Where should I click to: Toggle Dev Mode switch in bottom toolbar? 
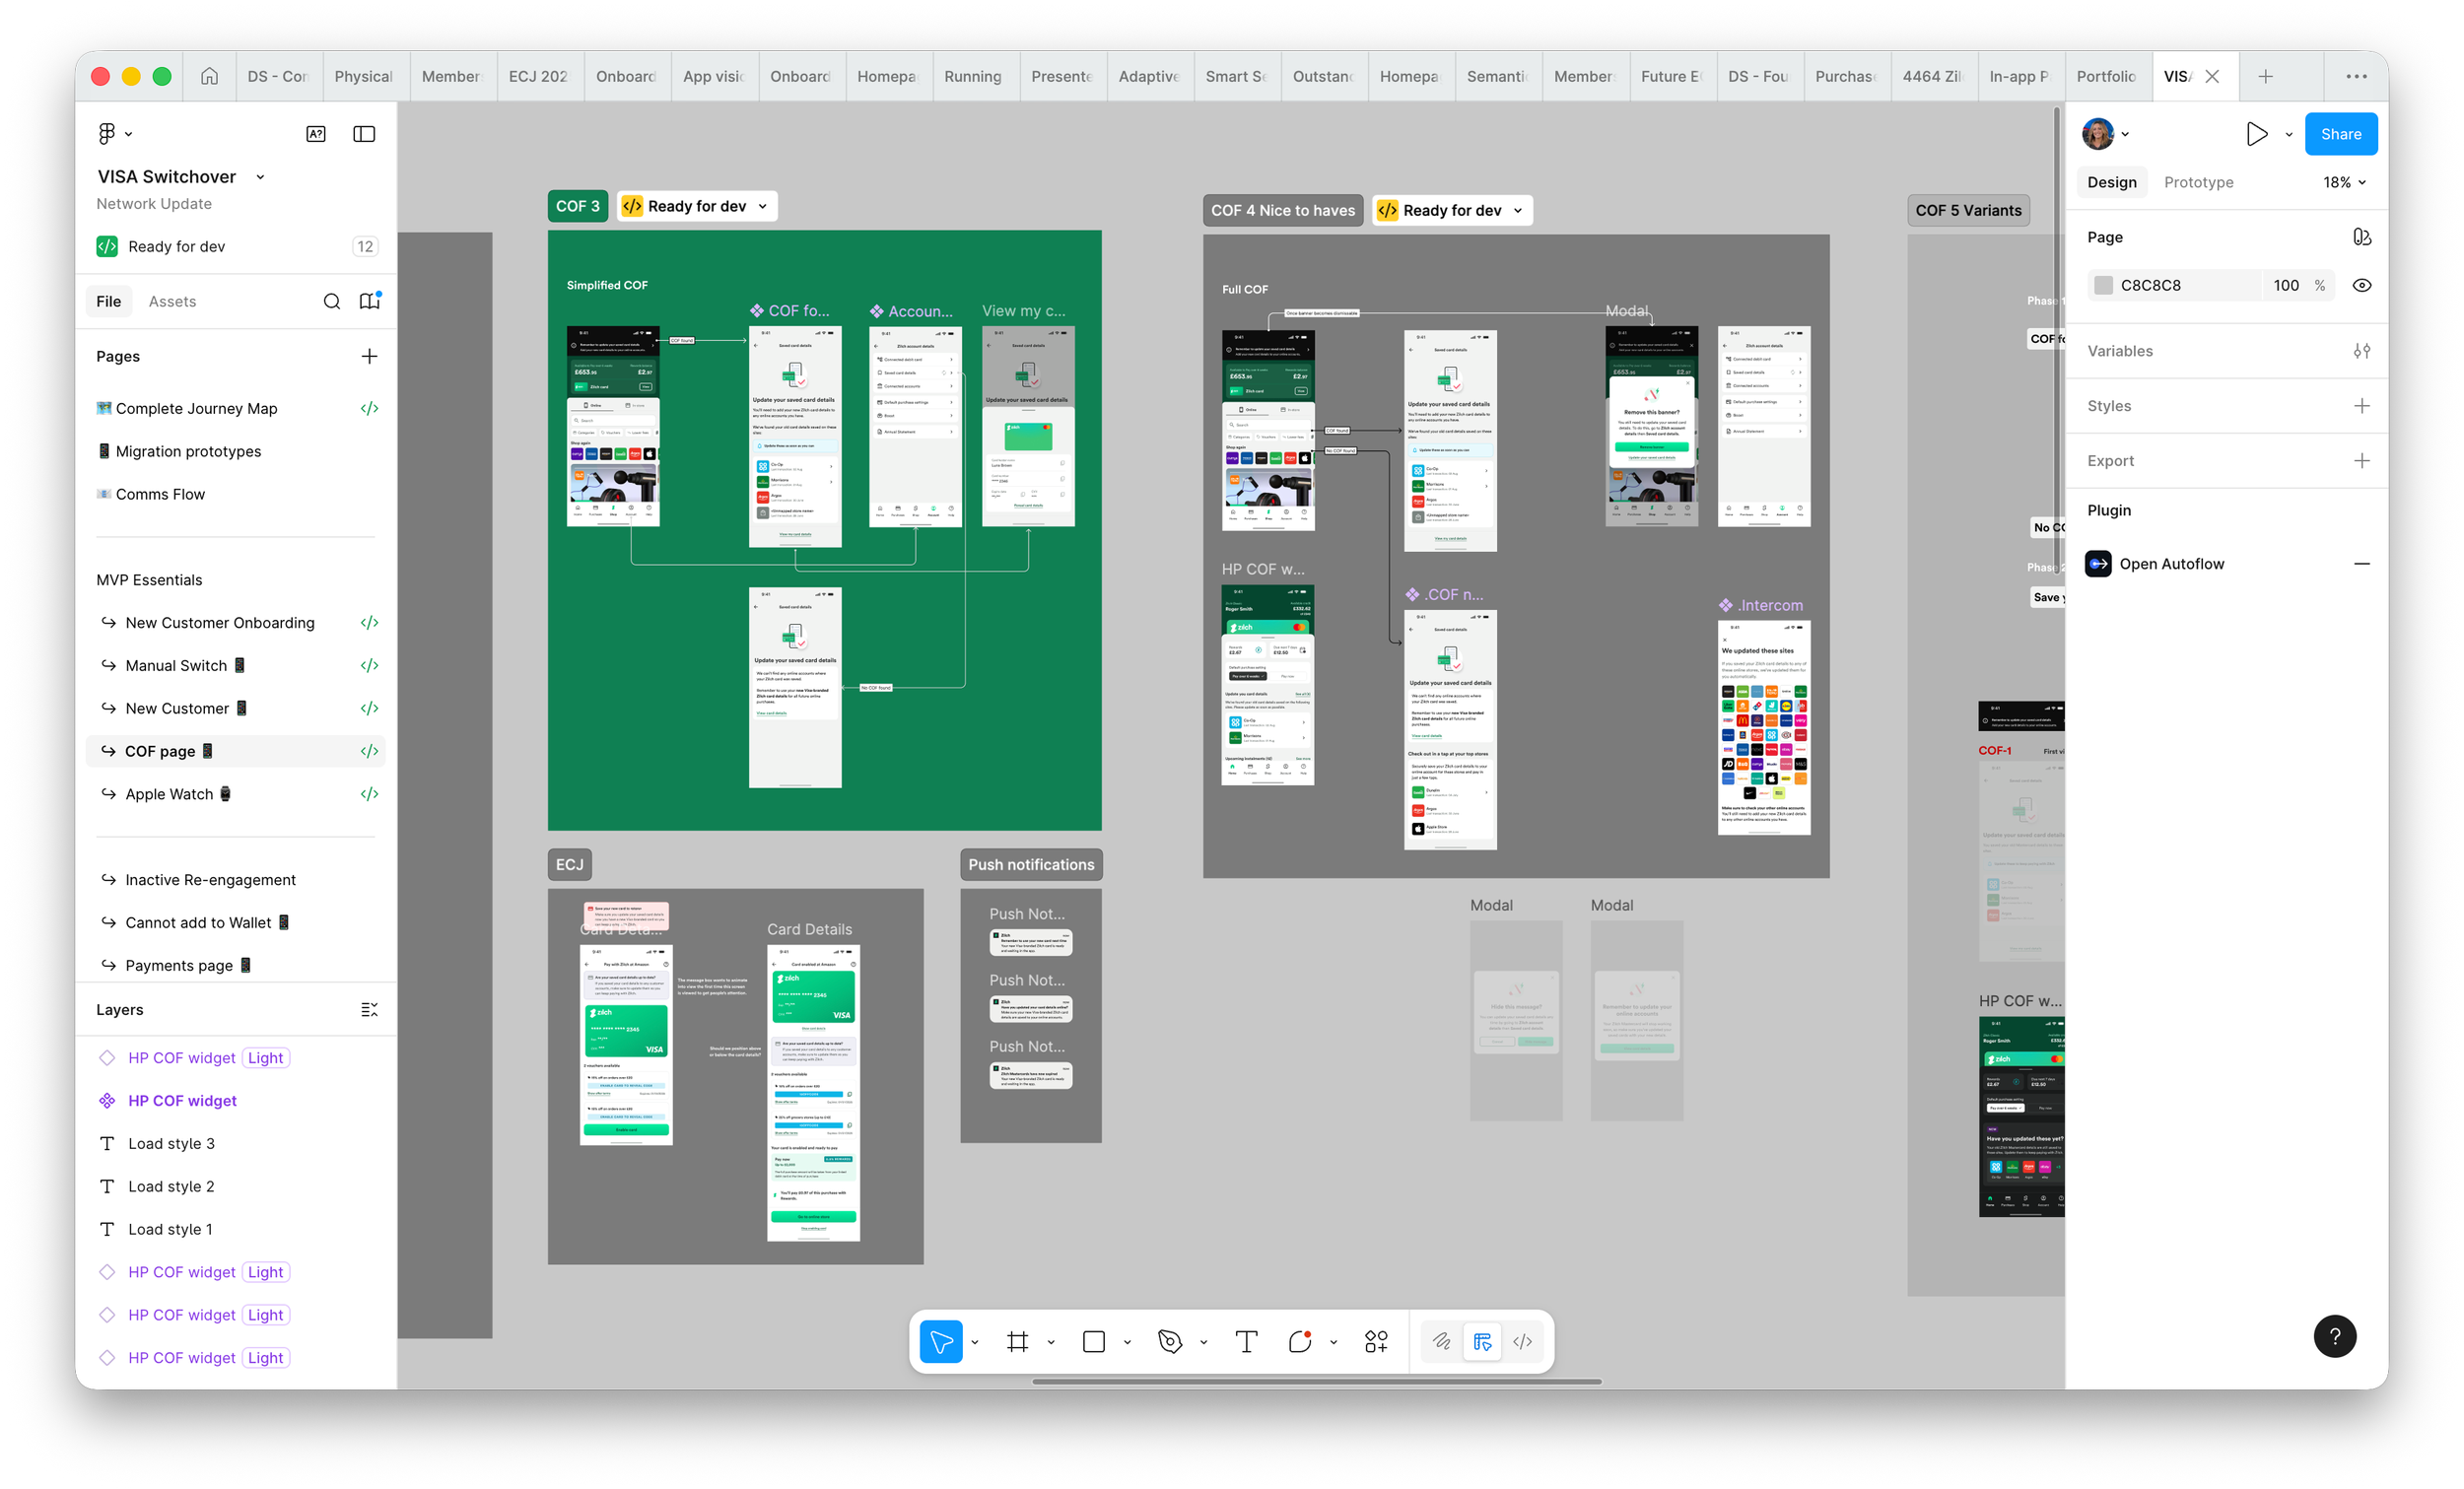pyautogui.click(x=1522, y=1342)
